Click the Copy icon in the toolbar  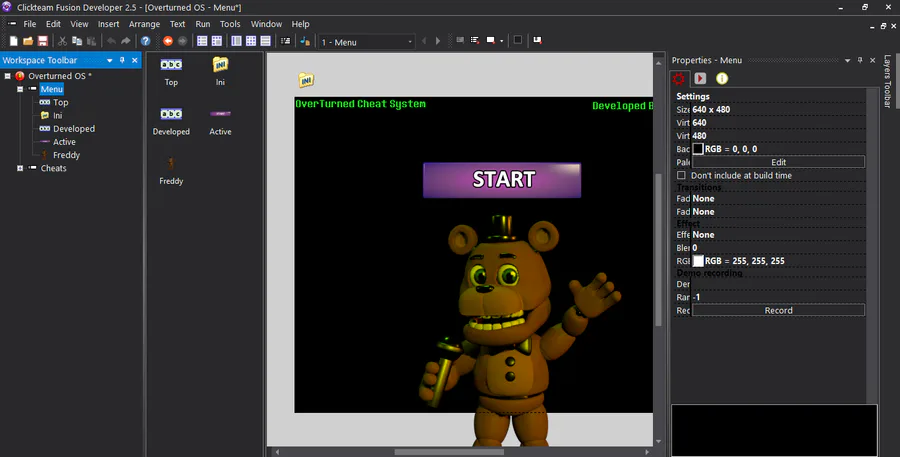(x=76, y=41)
